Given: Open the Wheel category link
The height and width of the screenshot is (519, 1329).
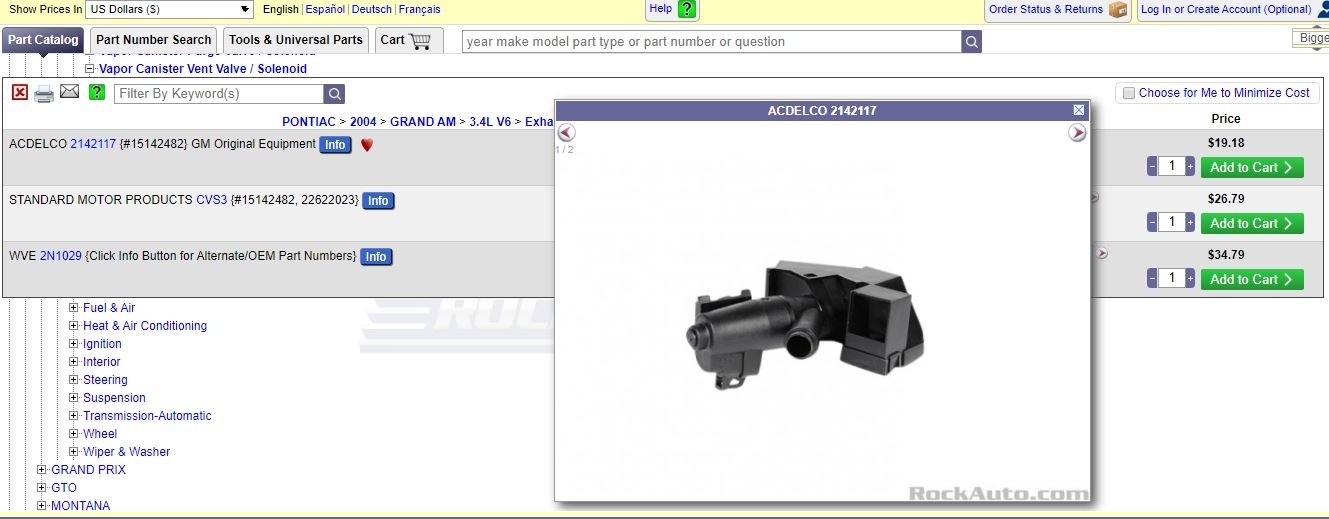Looking at the screenshot, I should [x=100, y=434].
